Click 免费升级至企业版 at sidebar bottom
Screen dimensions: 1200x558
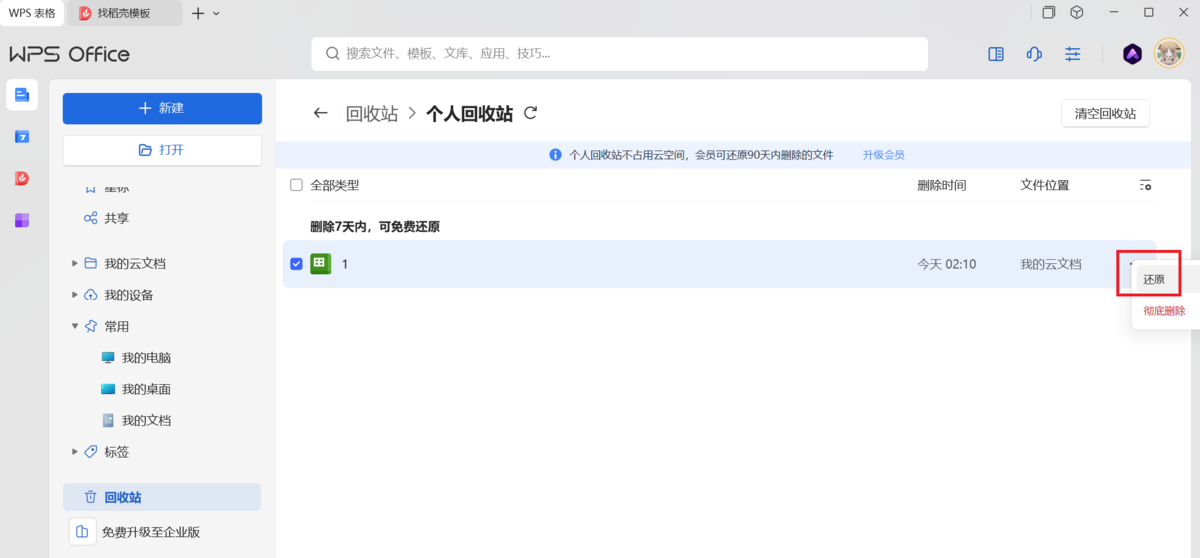pyautogui.click(x=151, y=532)
